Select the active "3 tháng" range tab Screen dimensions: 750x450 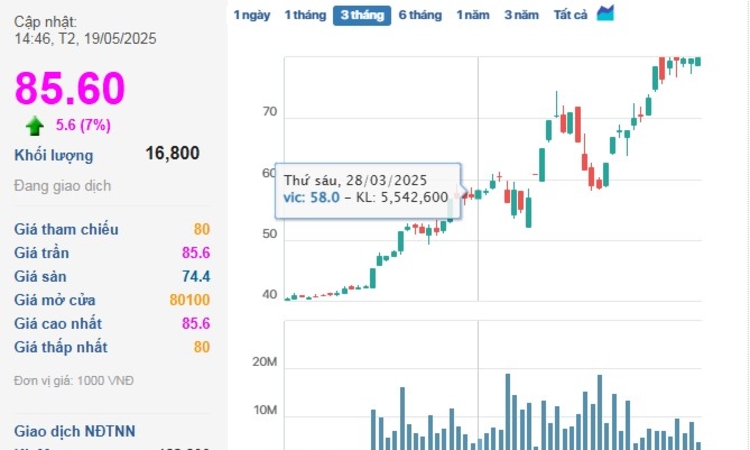(361, 15)
